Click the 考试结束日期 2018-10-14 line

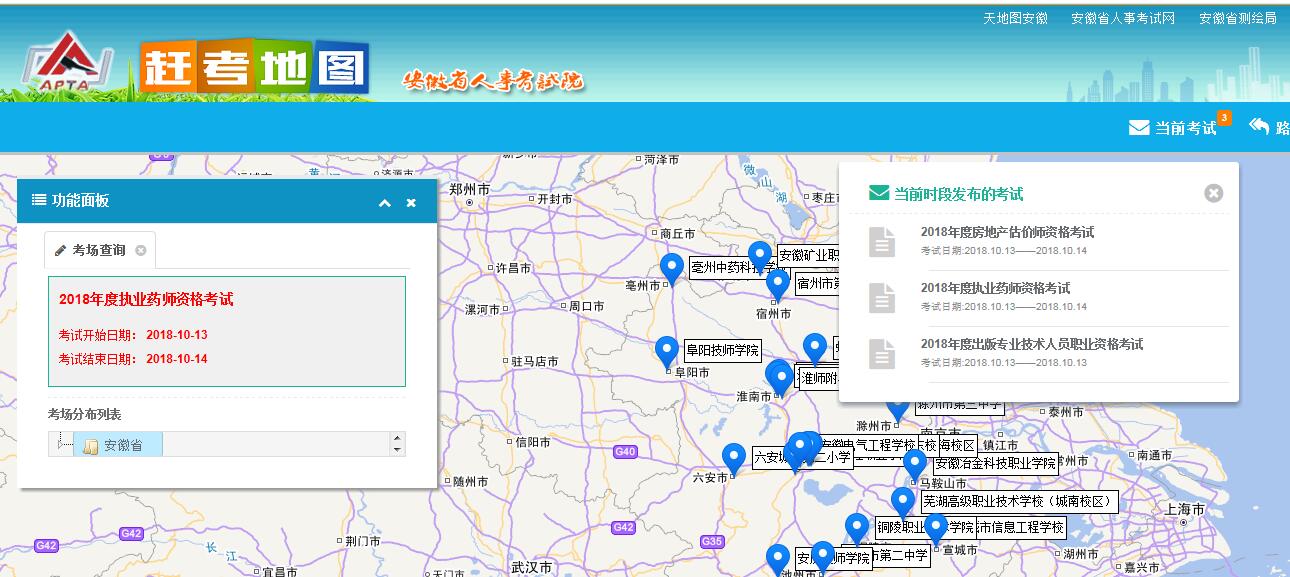click(133, 359)
